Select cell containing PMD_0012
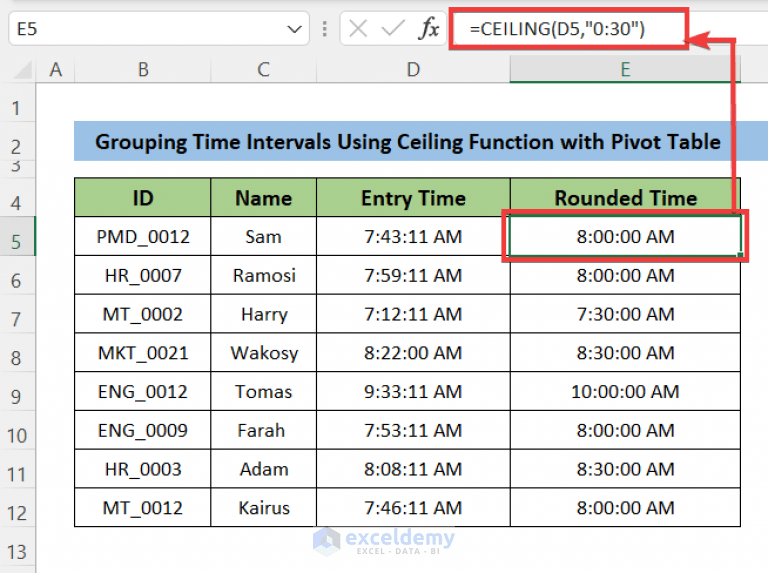768x573 pixels. click(x=143, y=237)
